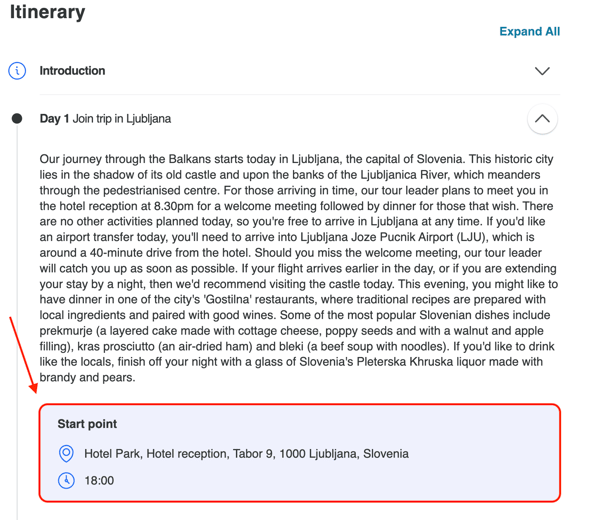
Task: Click the red annotation arrow
Action: [23, 355]
